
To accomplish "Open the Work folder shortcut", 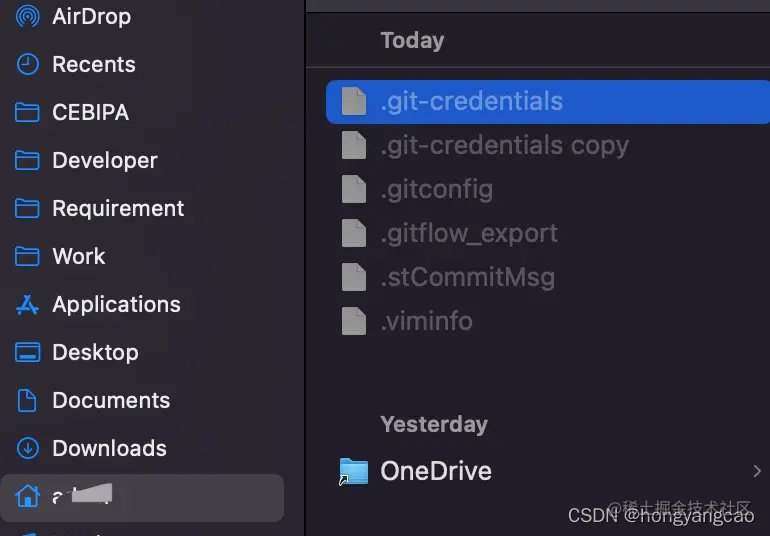I will click(x=78, y=256).
